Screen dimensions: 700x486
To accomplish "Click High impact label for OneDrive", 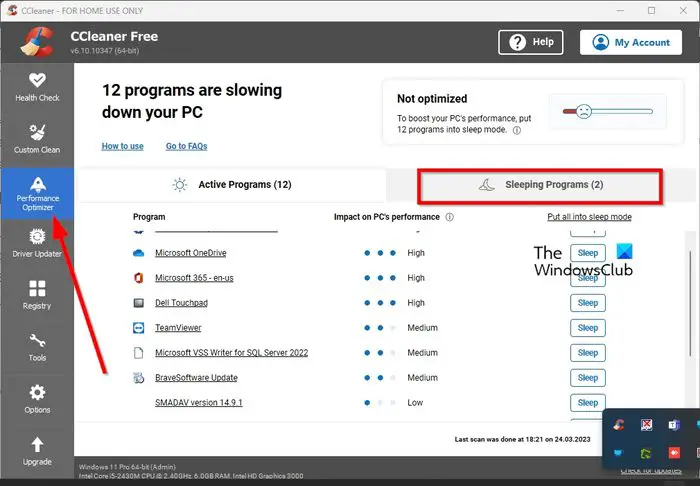I will coord(416,253).
